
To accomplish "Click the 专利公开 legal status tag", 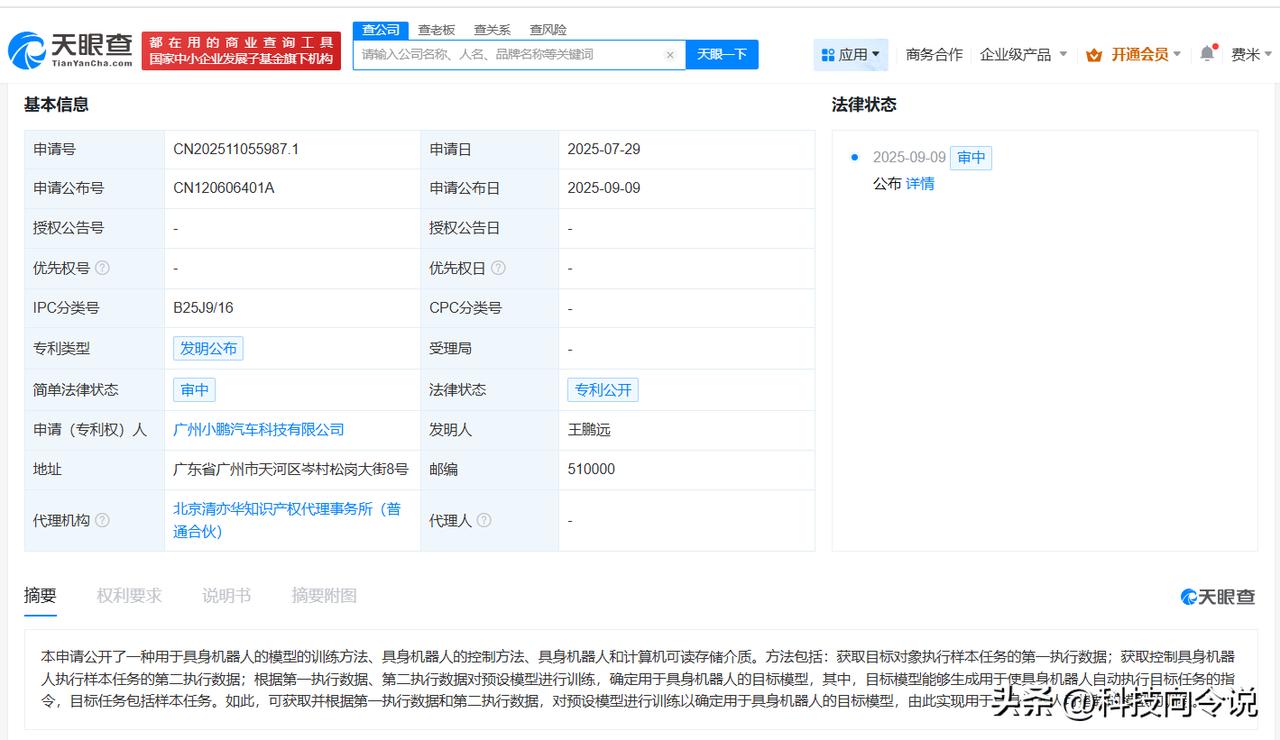I will pos(603,389).
